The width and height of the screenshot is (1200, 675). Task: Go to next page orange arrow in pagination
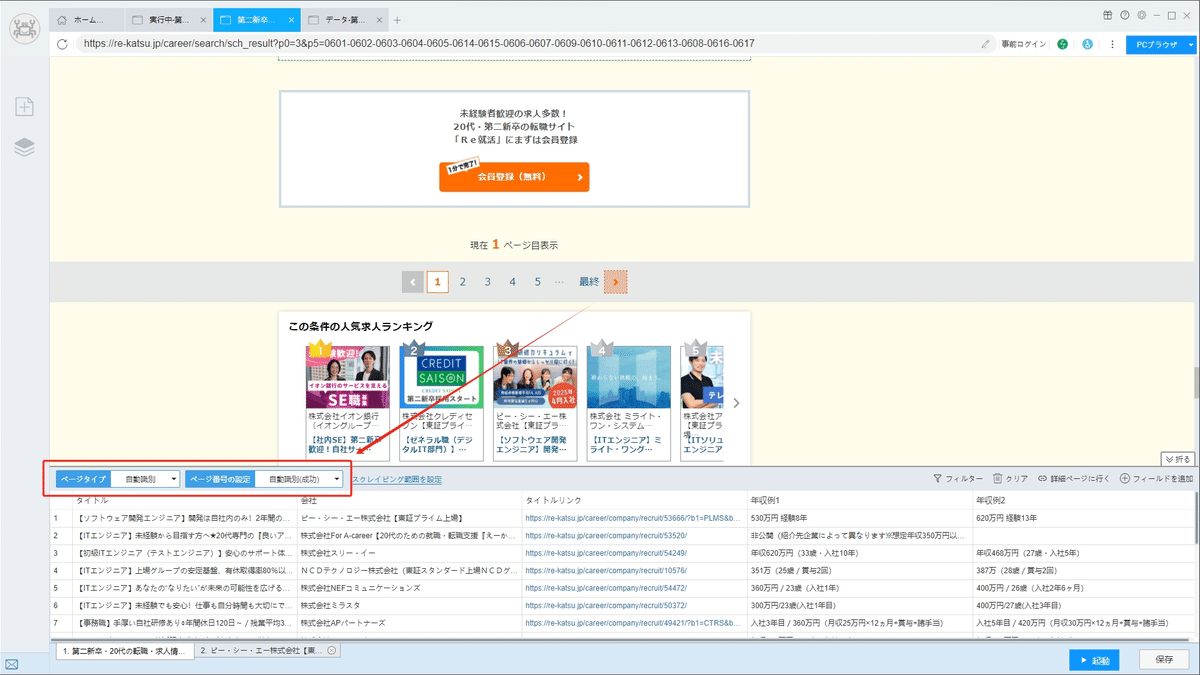[x=615, y=282]
